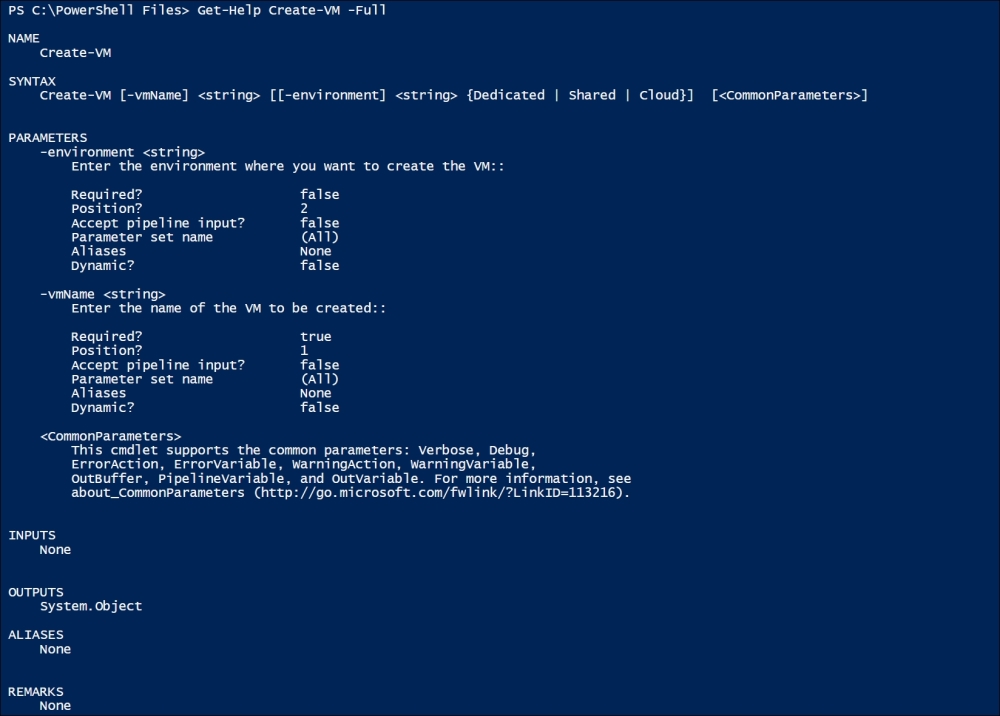Click the [-vmName] token in syntax line
The height and width of the screenshot is (716, 1000).
(x=154, y=96)
